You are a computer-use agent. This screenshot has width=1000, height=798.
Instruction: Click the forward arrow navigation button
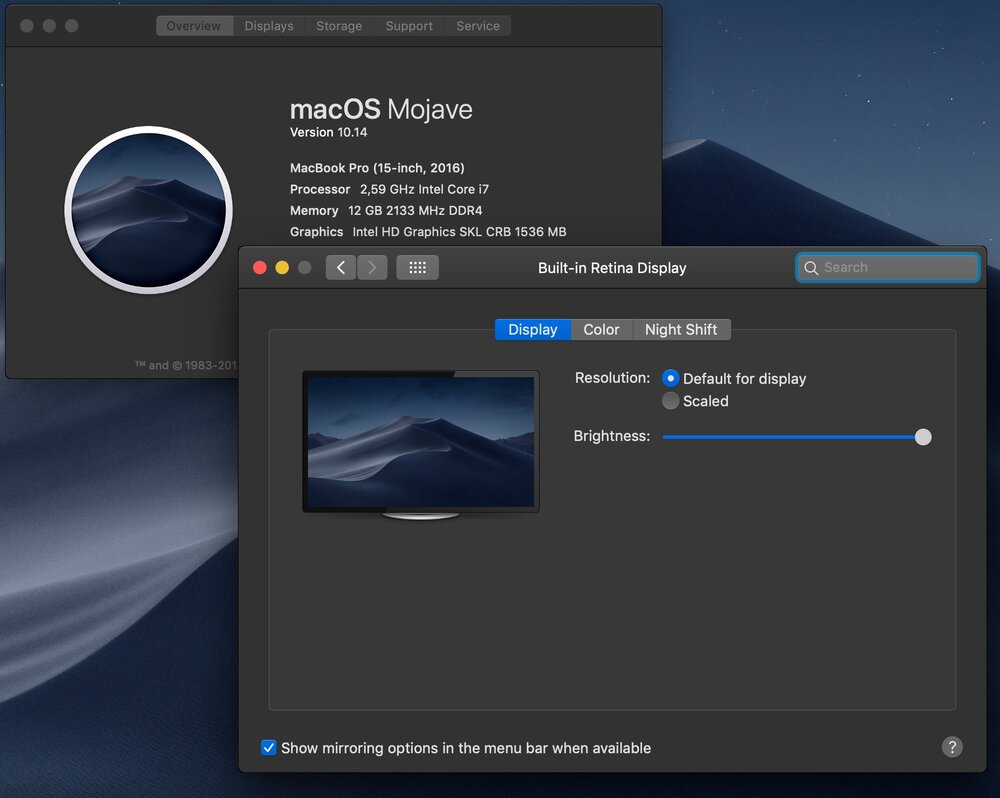point(372,268)
